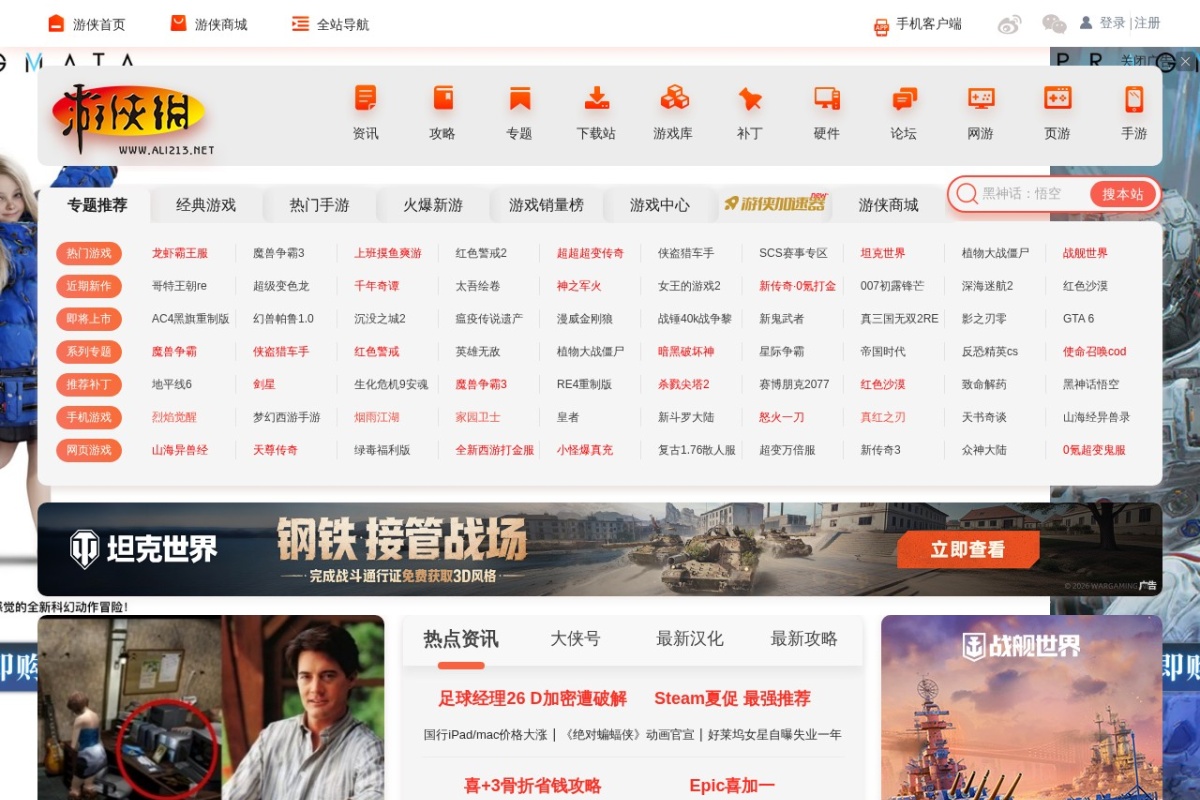
Task: Click the 登录 login link
Action: pyautogui.click(x=1112, y=23)
